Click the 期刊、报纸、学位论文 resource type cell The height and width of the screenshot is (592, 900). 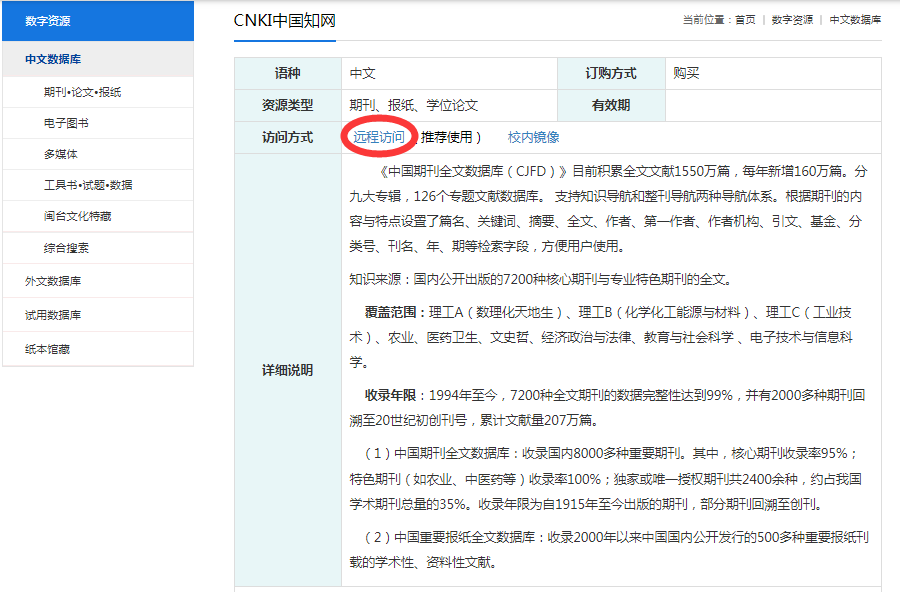(x=413, y=105)
